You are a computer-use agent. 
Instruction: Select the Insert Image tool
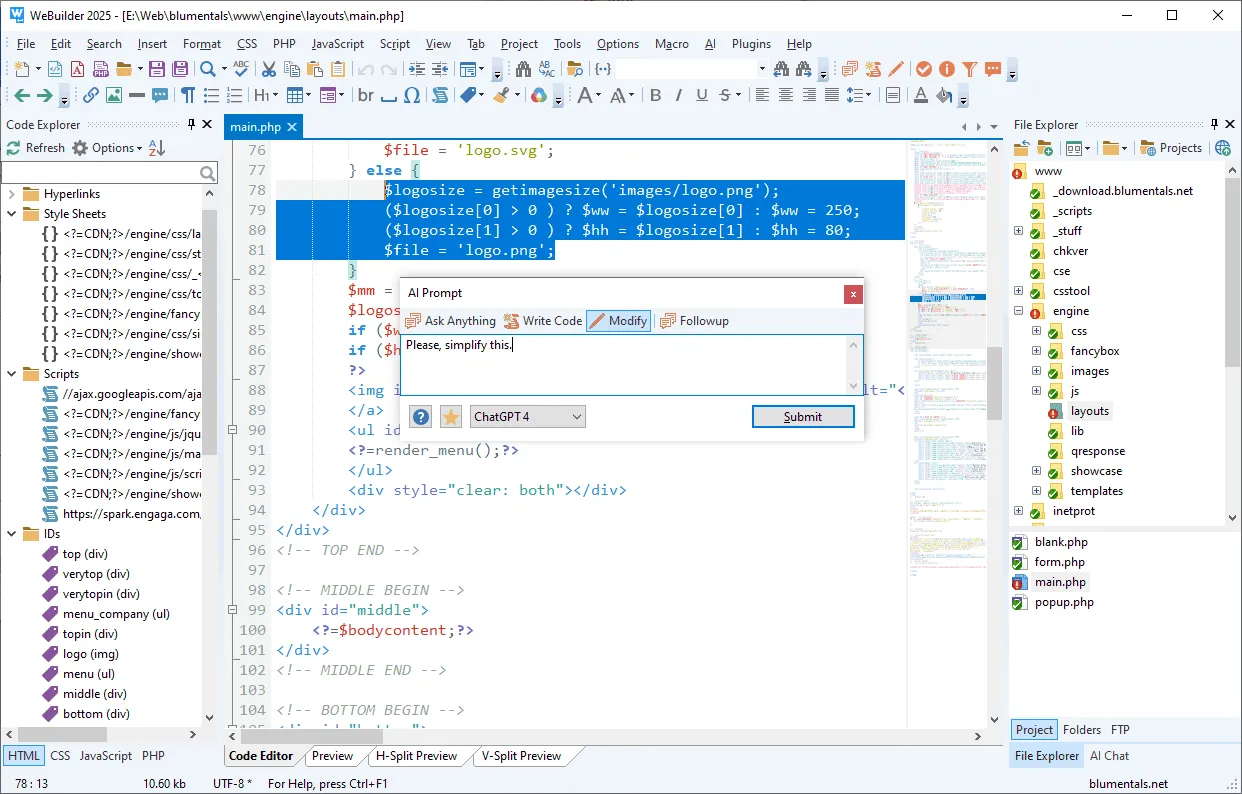click(113, 95)
